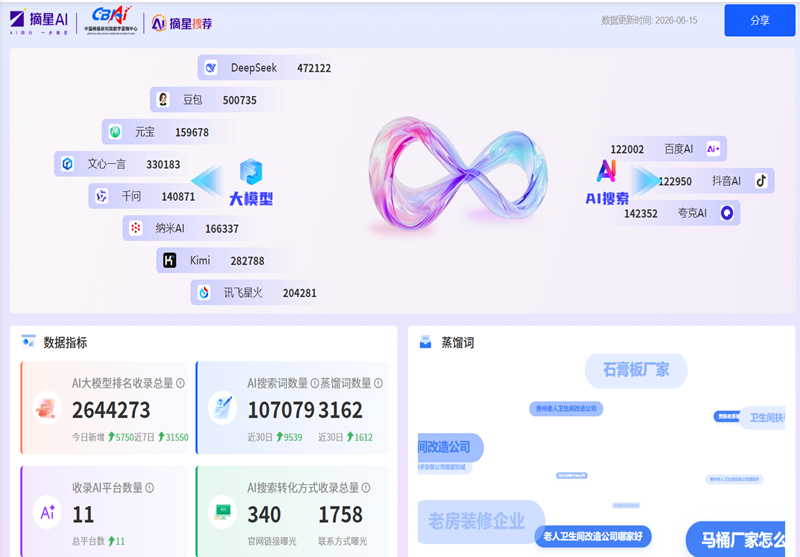This screenshot has width=800, height=557.
Task: Click the 纳米AI red dots icon
Action: pyautogui.click(x=136, y=228)
